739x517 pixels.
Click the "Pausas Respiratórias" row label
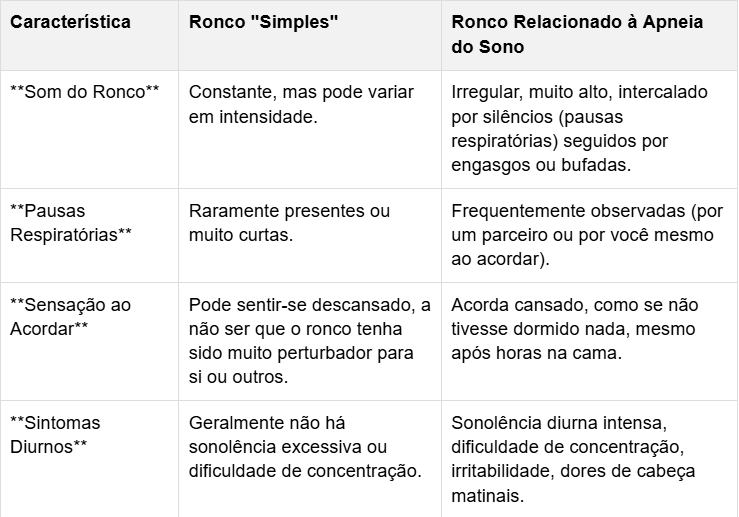(x=71, y=223)
